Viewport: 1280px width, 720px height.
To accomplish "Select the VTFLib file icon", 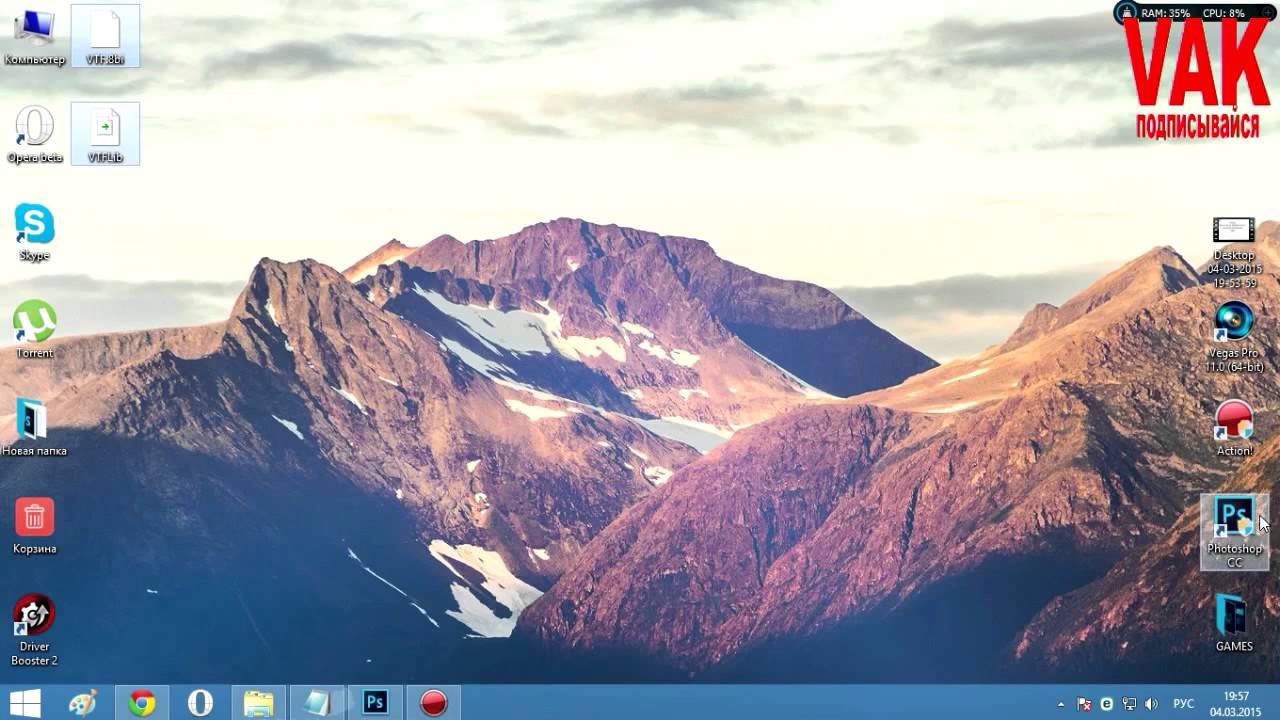I will pyautogui.click(x=105, y=134).
